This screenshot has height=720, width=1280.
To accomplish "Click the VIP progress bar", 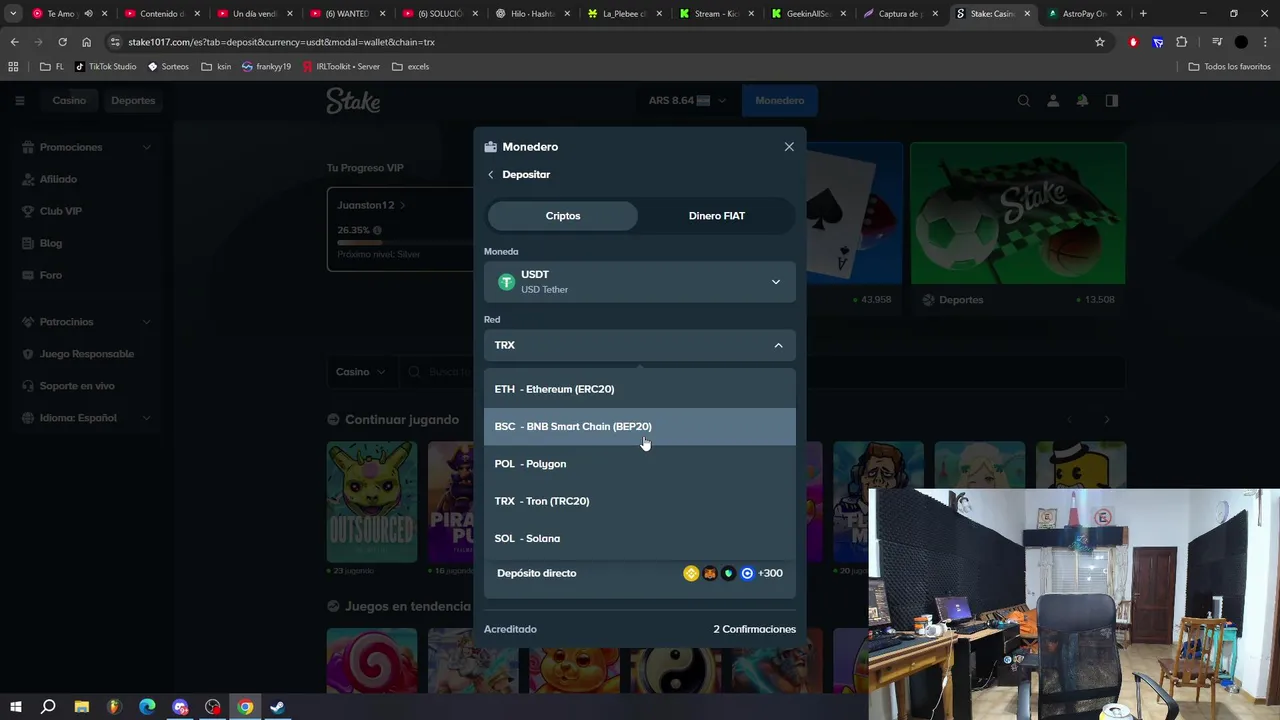I will [405, 242].
